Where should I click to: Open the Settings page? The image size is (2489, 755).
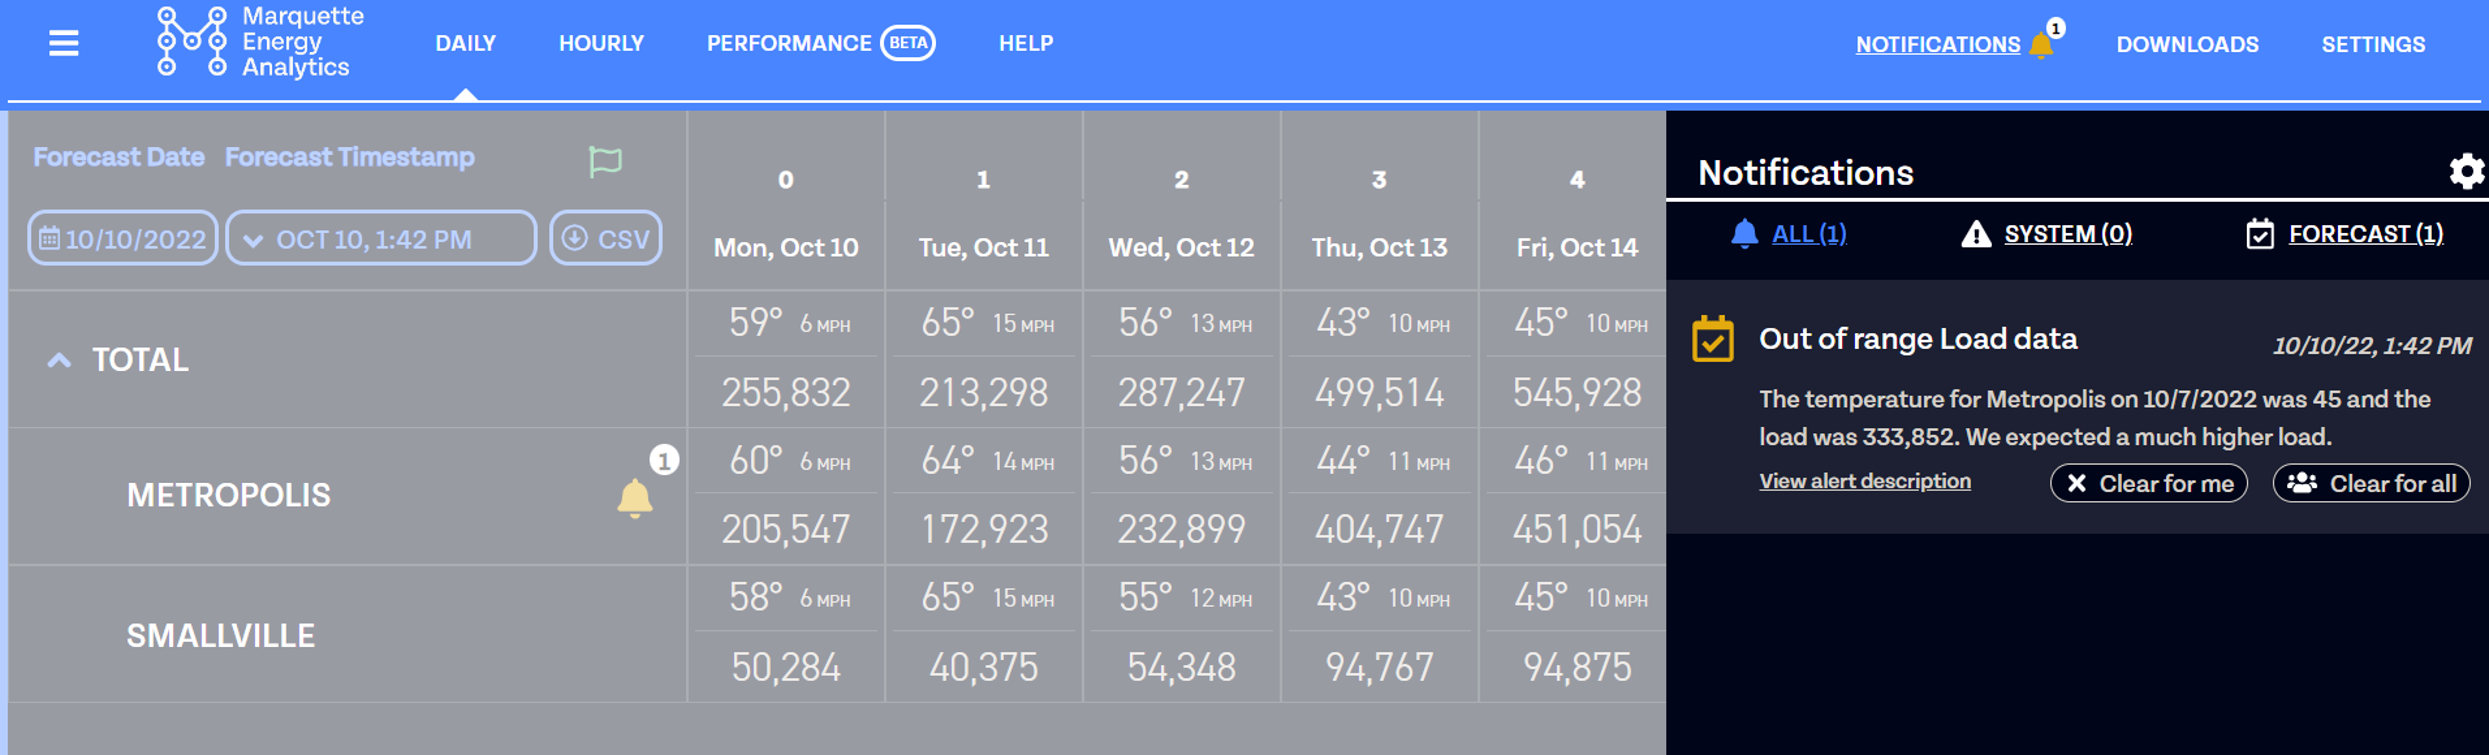pyautogui.click(x=2373, y=45)
